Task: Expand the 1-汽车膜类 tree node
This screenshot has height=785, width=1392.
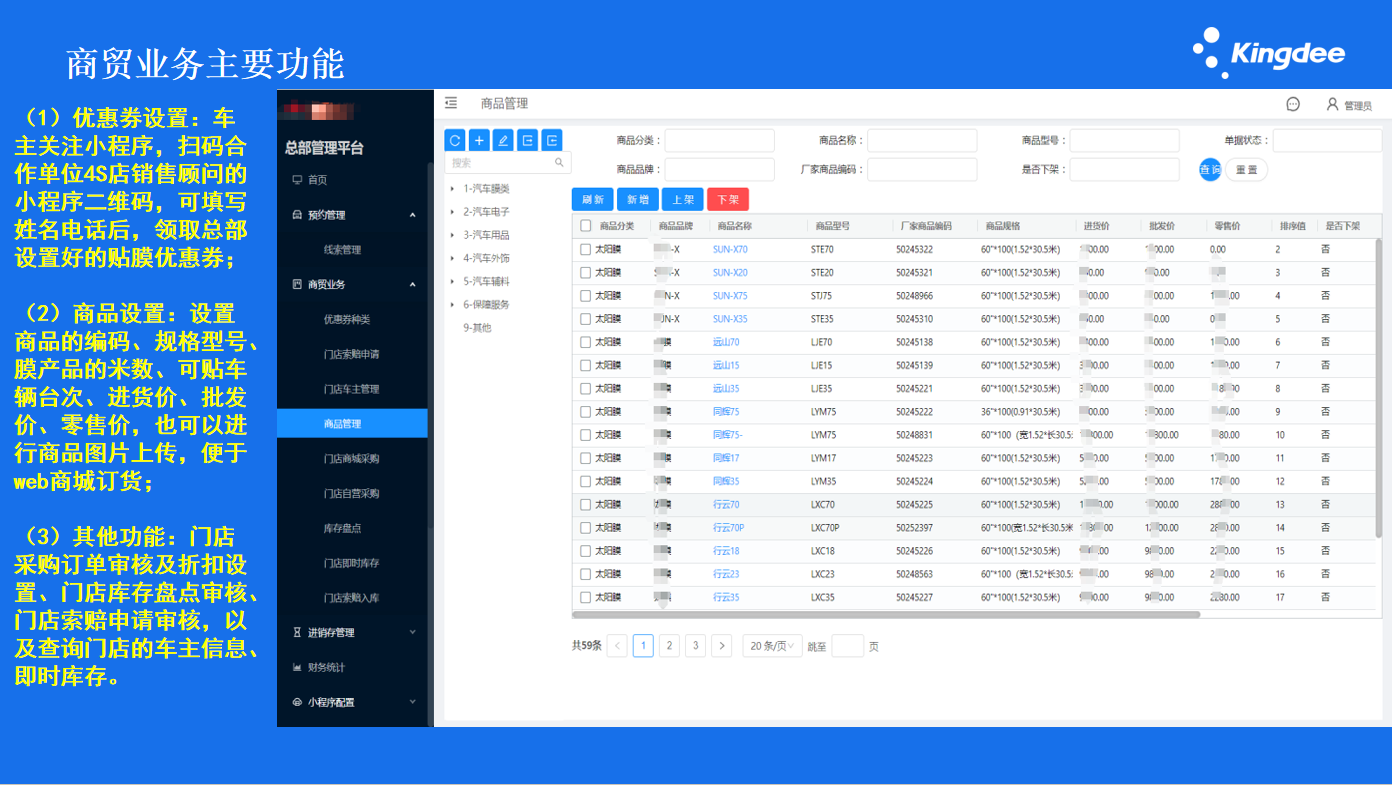Action: pyautogui.click(x=452, y=188)
